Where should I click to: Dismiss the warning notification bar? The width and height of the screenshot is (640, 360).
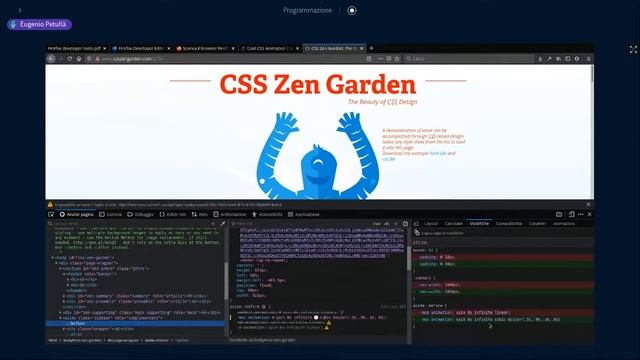pos(588,204)
